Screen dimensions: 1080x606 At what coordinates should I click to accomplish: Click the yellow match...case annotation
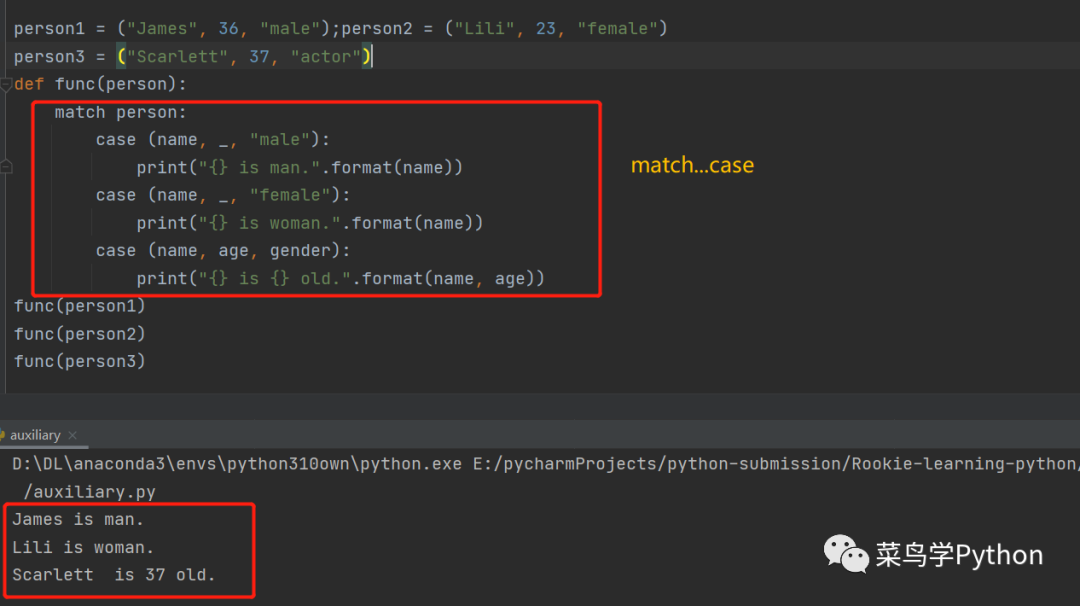click(x=692, y=165)
